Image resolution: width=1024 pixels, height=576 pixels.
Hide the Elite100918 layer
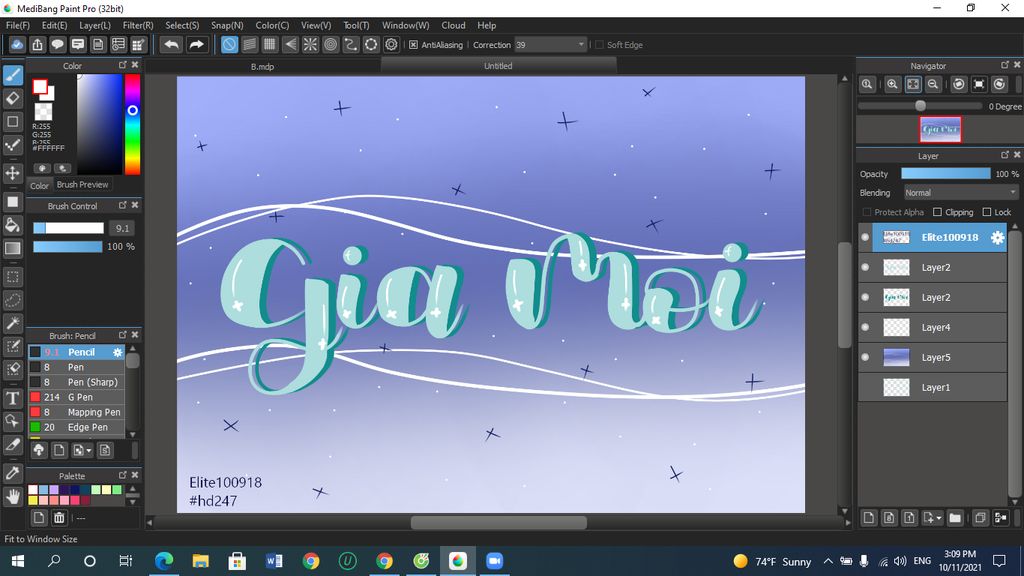click(865, 237)
